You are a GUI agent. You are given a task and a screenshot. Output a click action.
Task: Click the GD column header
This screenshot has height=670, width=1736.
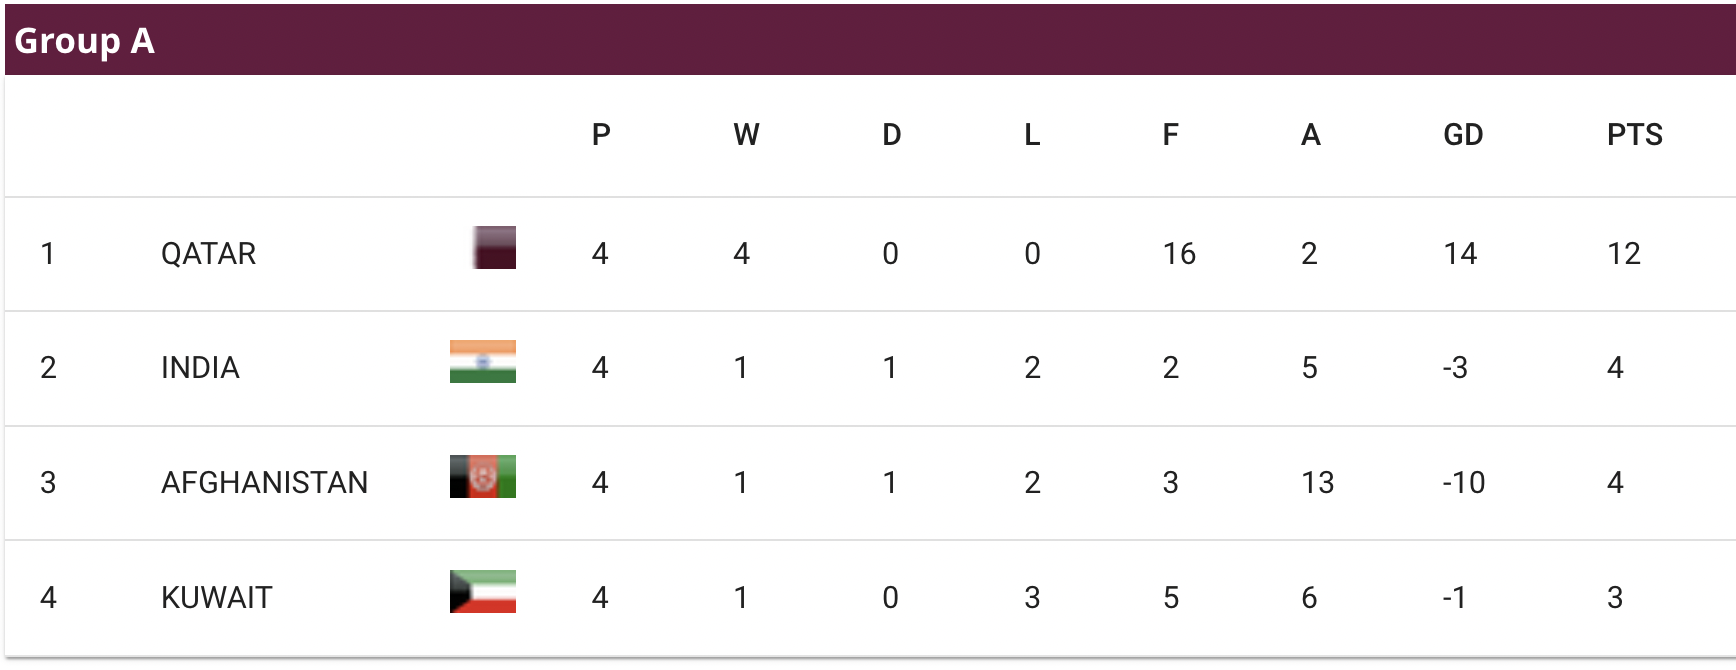[1463, 135]
